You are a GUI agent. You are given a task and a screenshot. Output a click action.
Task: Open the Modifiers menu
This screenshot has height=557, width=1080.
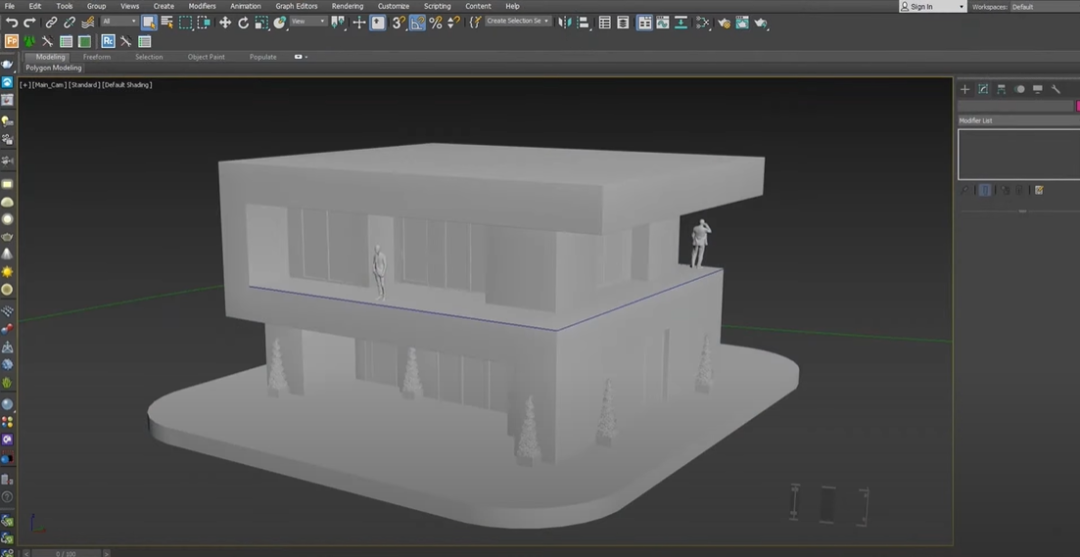pos(202,6)
